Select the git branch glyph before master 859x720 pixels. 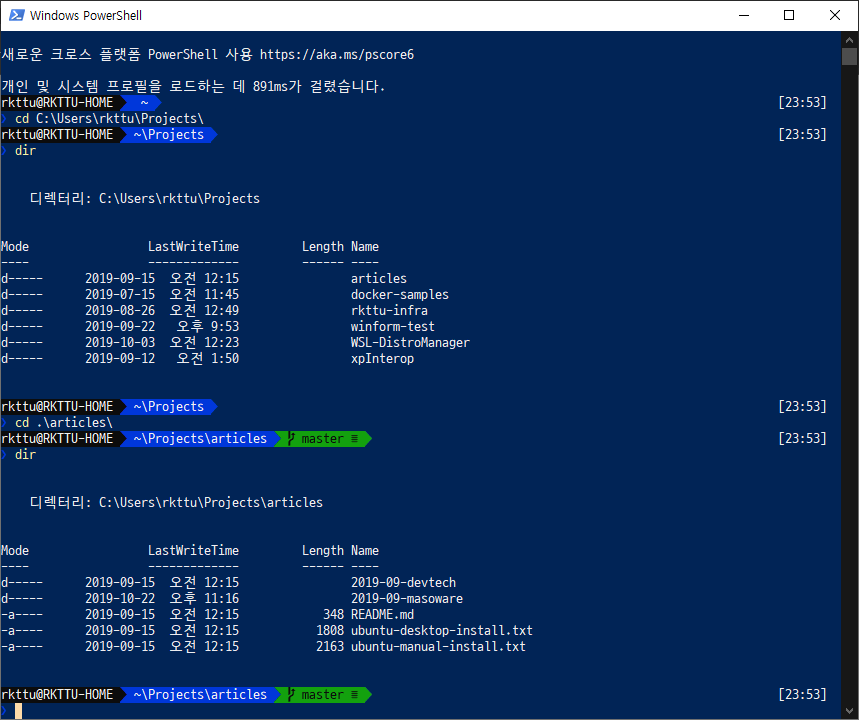coord(290,438)
